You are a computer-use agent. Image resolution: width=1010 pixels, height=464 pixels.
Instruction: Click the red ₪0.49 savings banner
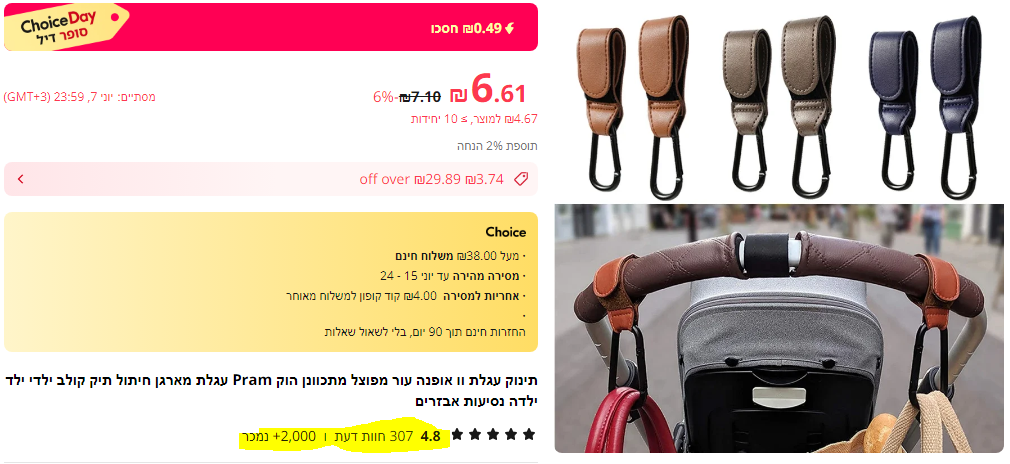point(271,27)
